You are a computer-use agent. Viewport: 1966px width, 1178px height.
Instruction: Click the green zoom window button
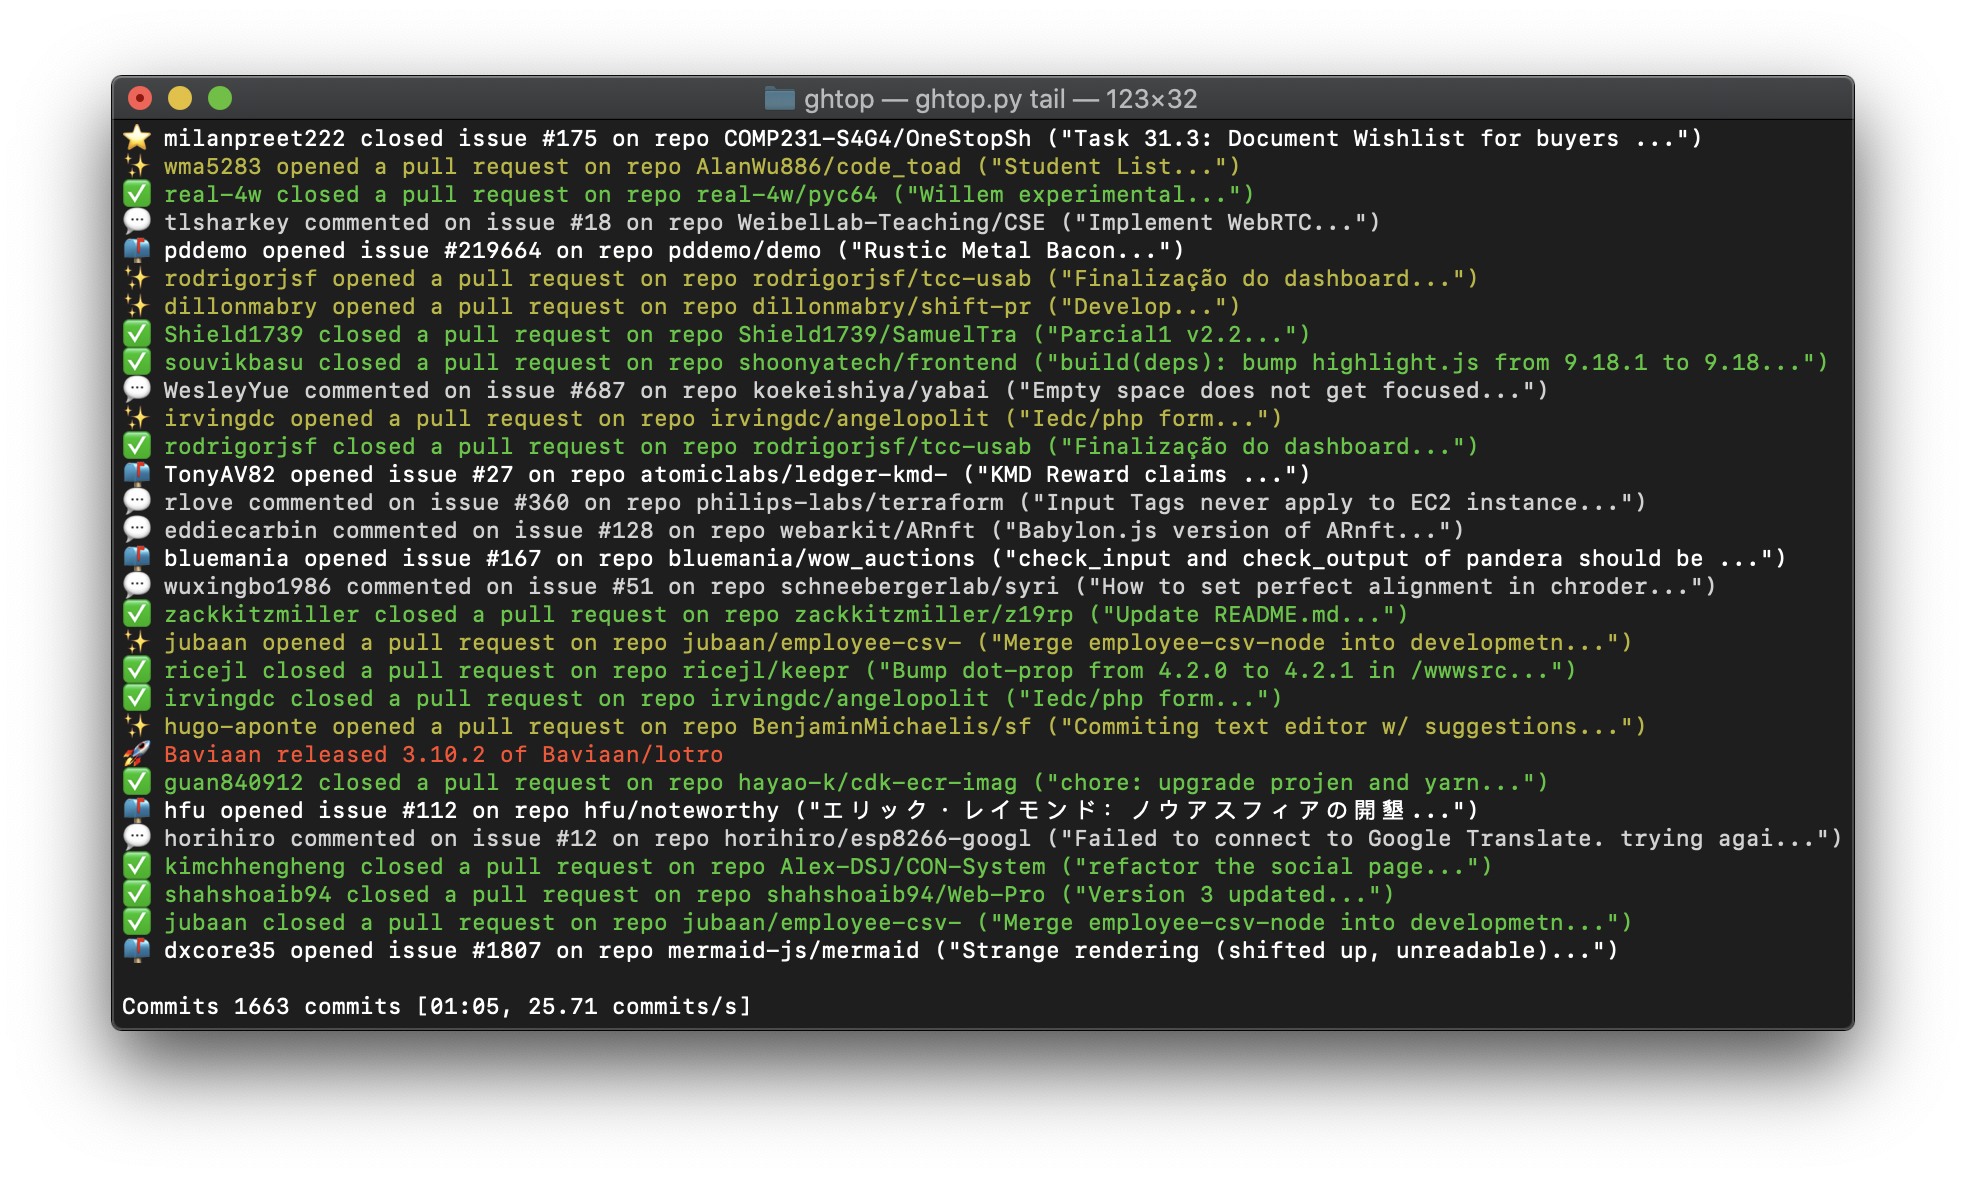pyautogui.click(x=220, y=98)
